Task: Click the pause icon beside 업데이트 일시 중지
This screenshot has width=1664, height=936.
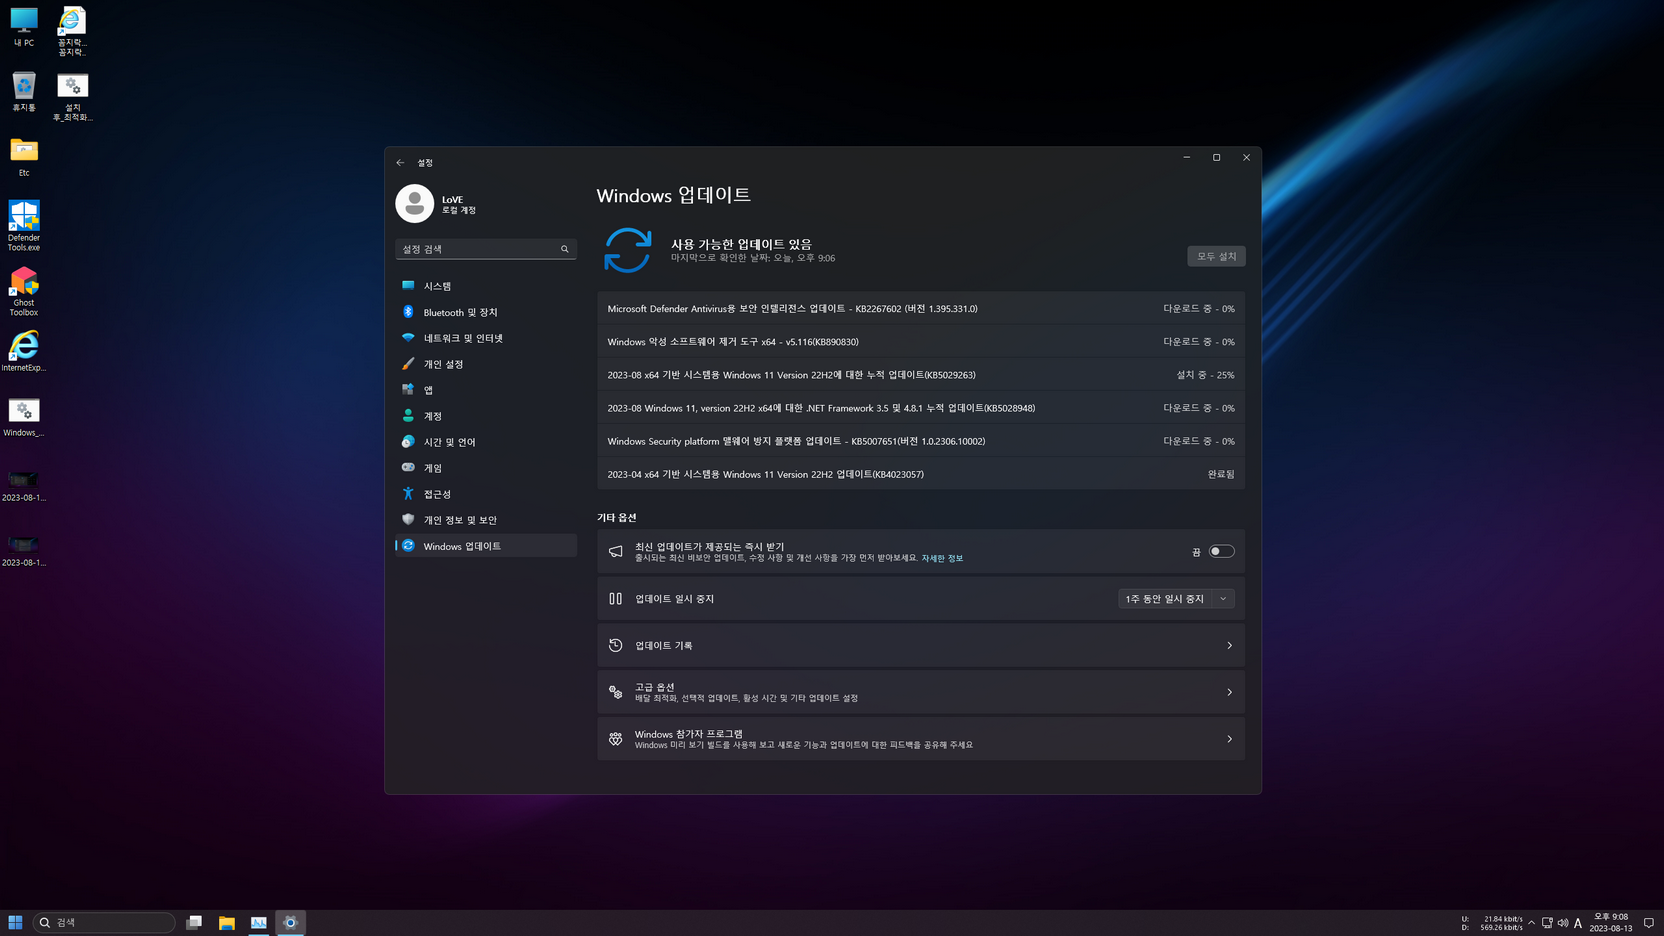Action: pyautogui.click(x=616, y=598)
